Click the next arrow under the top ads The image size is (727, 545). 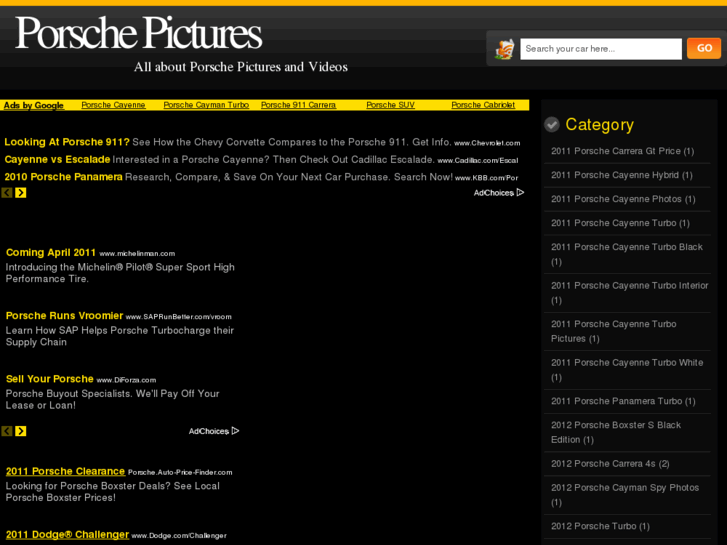tap(20, 192)
